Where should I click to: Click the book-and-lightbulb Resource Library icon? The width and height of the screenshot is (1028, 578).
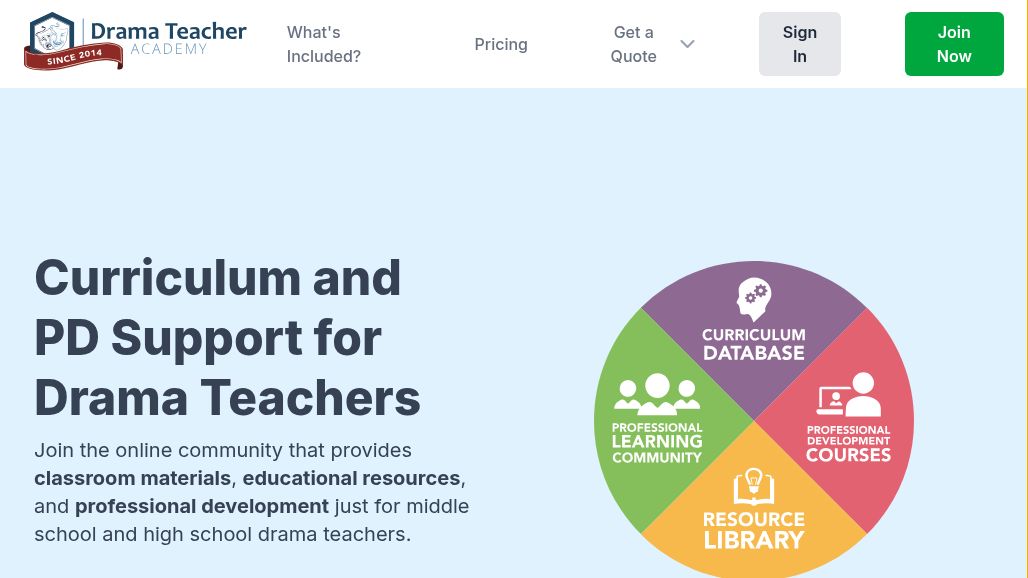click(x=753, y=487)
